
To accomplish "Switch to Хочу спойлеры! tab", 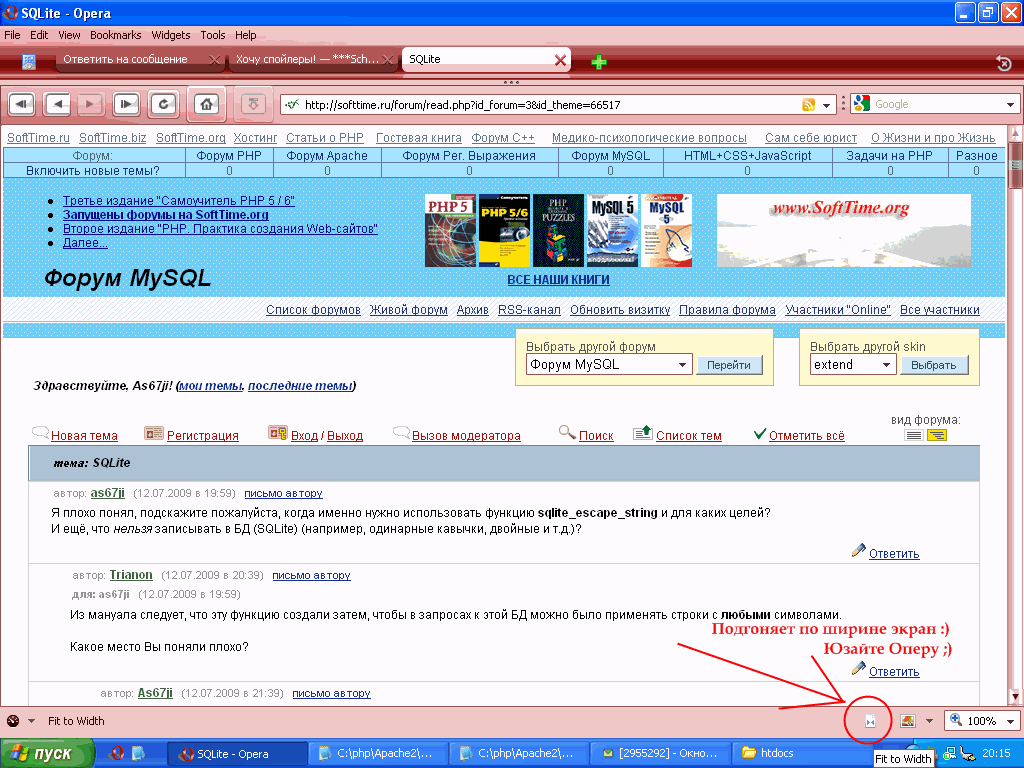I will point(308,59).
